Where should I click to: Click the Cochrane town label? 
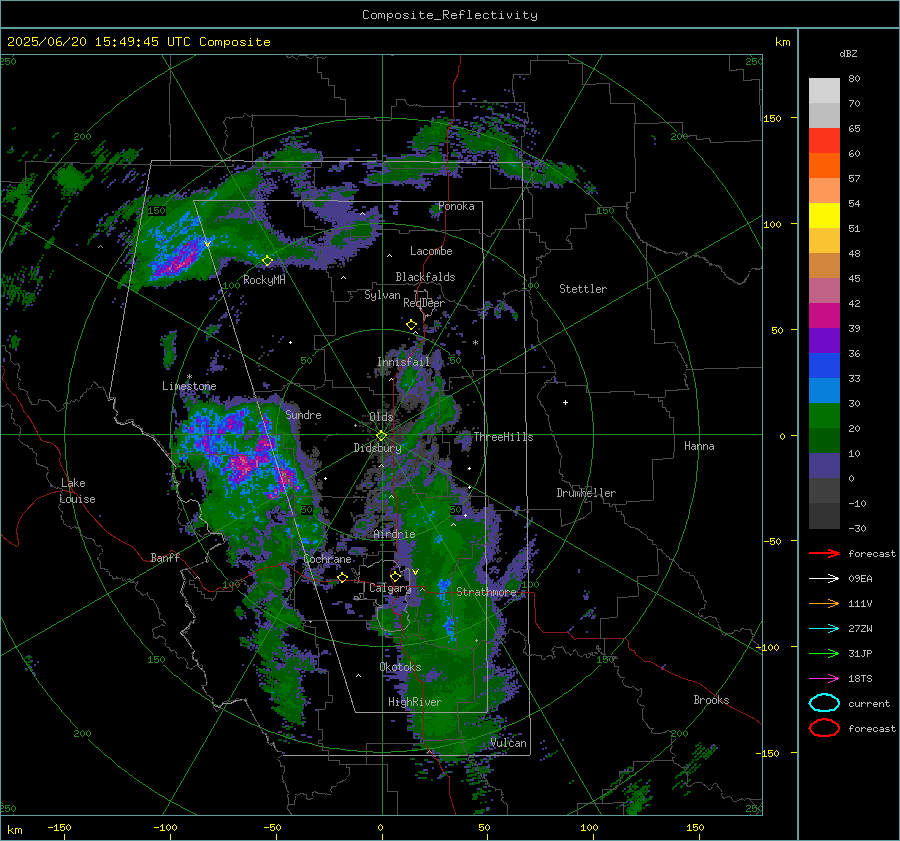point(327,559)
